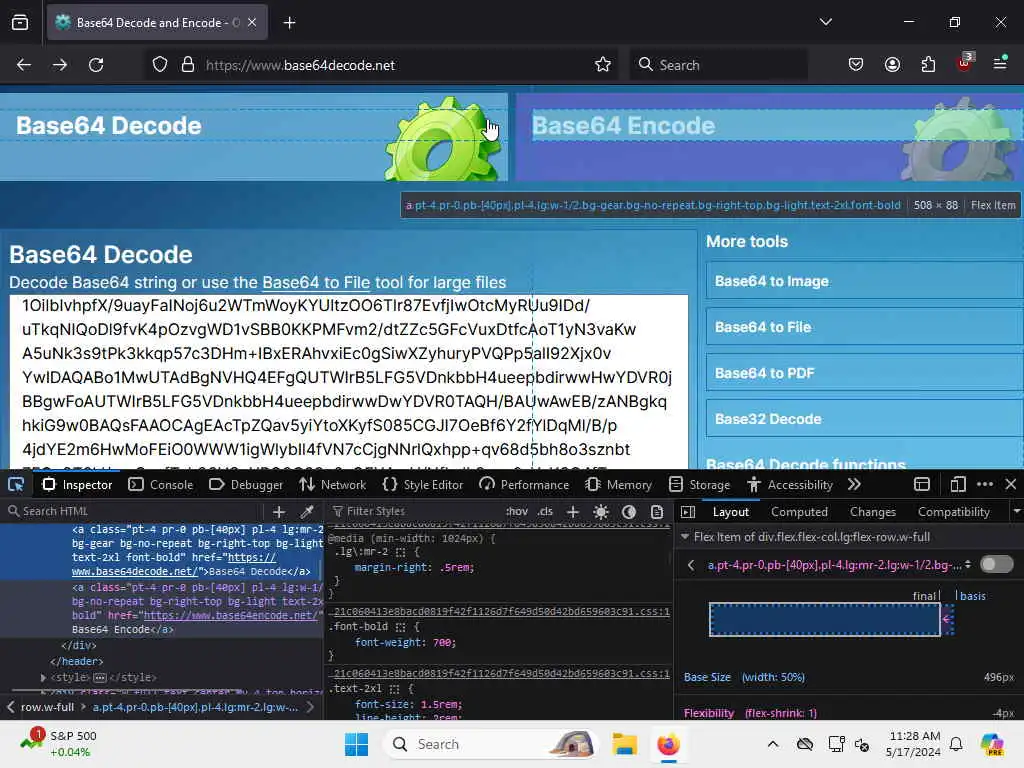This screenshot has width=1024, height=768.
Task: Follow the Base64 to File inline link
Action: point(316,283)
